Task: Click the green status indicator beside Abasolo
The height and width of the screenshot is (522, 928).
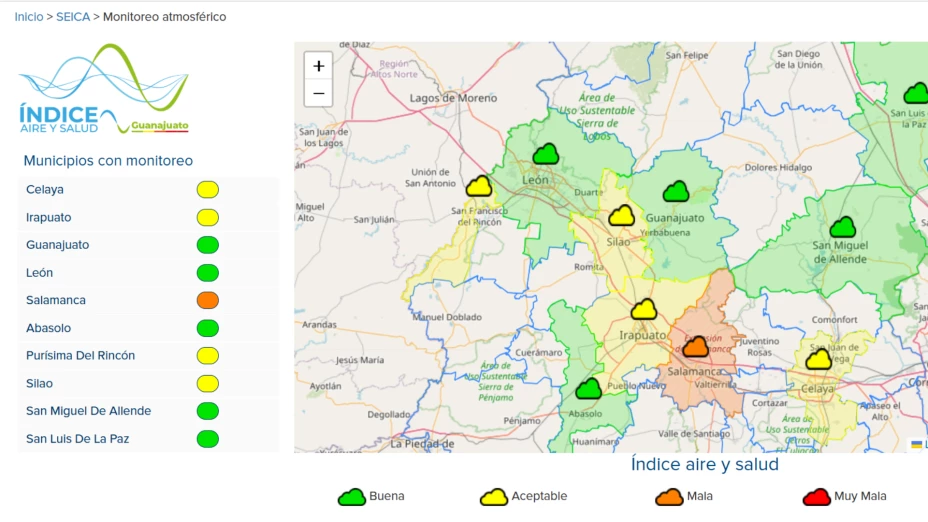Action: (208, 328)
